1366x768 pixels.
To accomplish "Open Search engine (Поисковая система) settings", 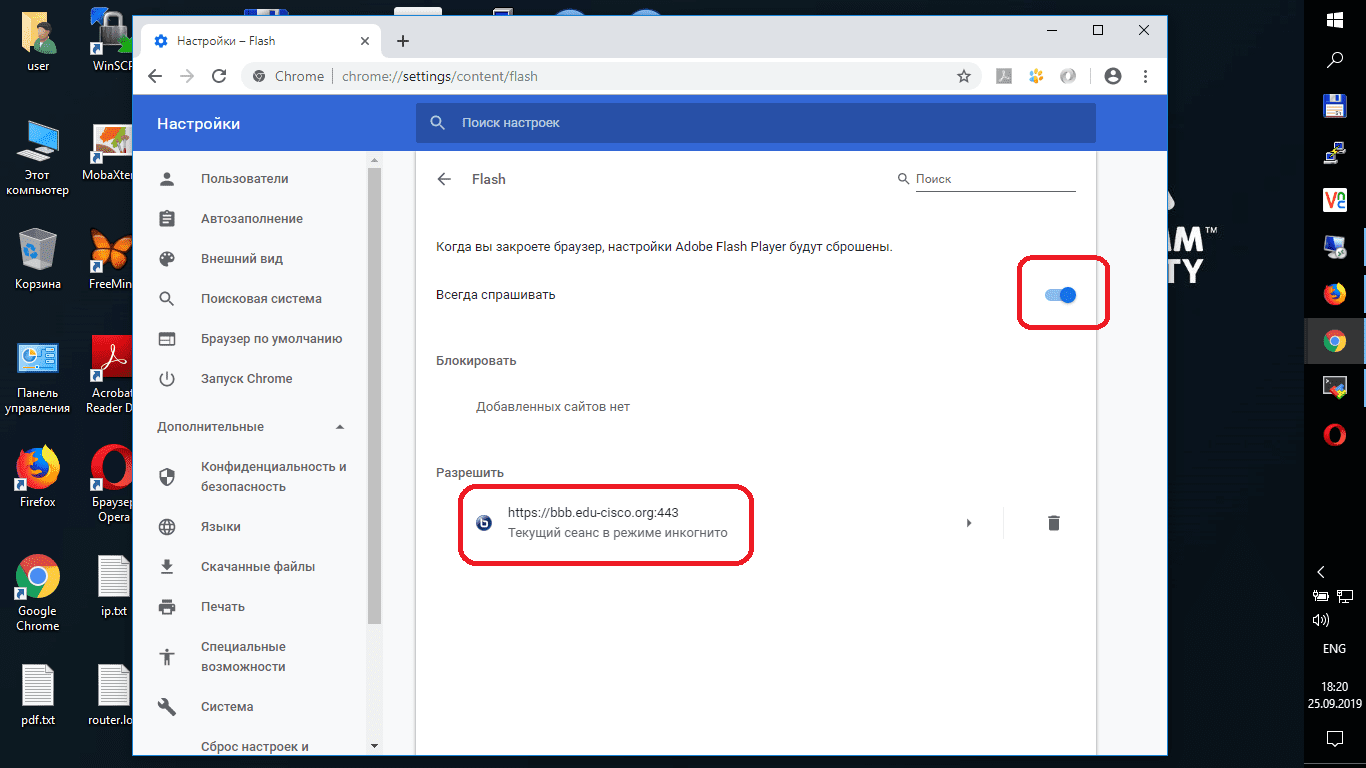I will 261,299.
